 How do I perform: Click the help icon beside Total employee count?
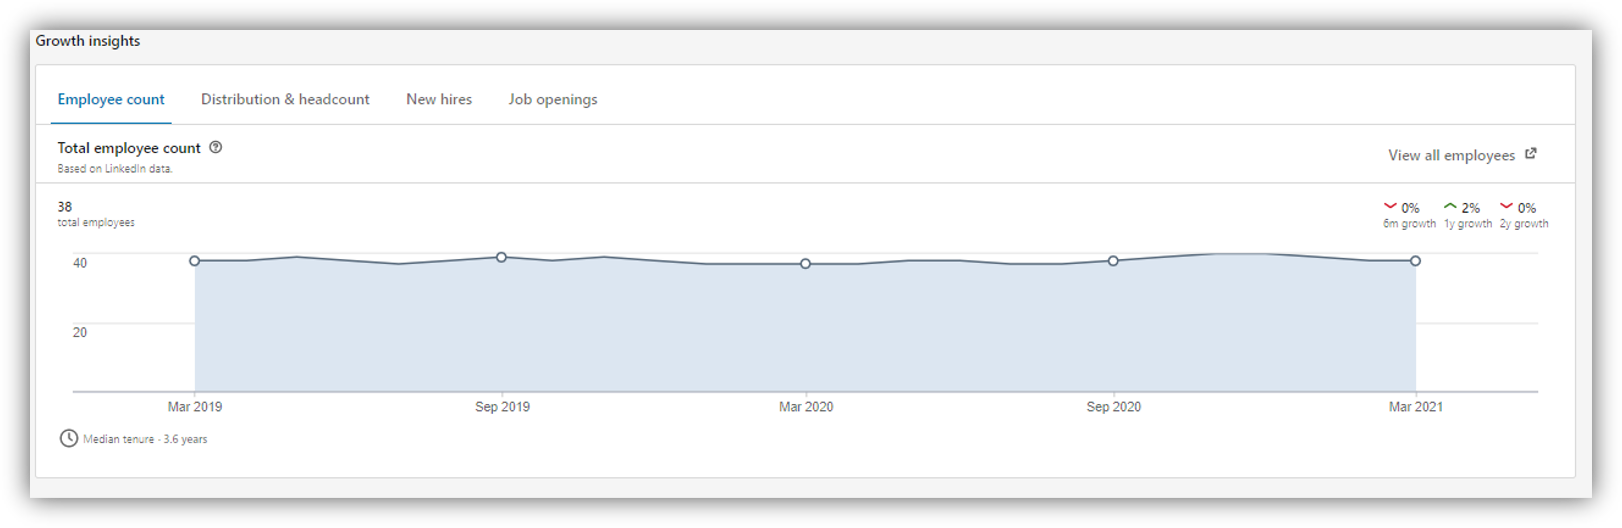(x=215, y=147)
